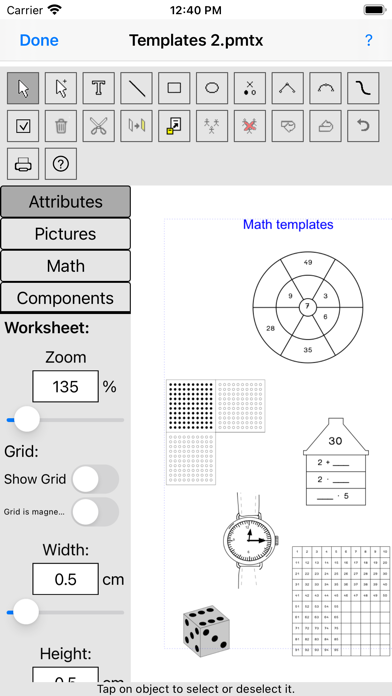Select the hundreds chart number table
The image size is (392, 696).
pyautogui.click(x=342, y=601)
